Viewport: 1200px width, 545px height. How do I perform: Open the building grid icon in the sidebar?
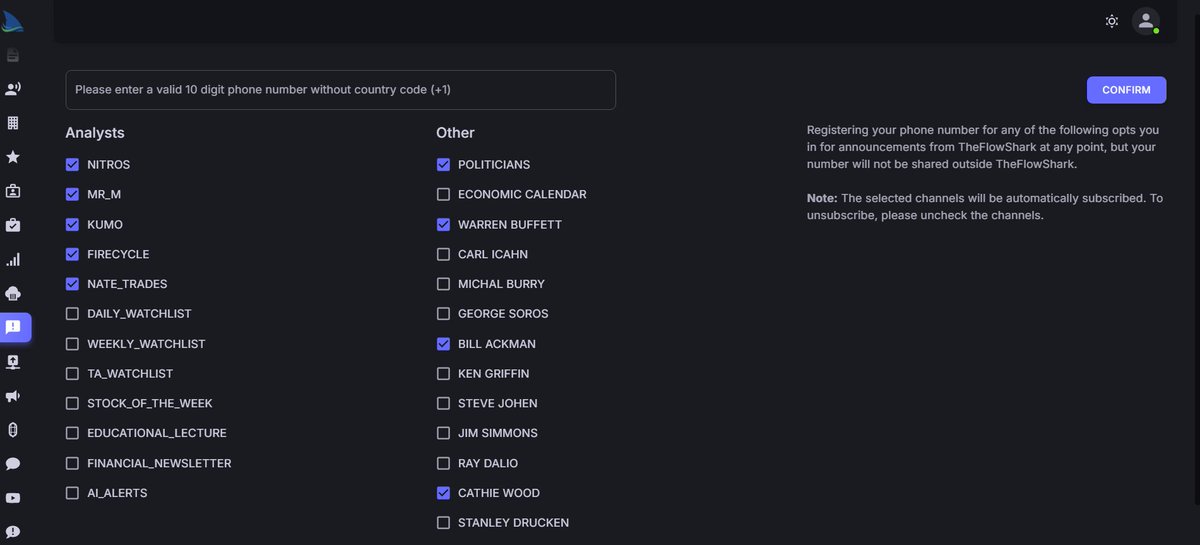point(13,123)
